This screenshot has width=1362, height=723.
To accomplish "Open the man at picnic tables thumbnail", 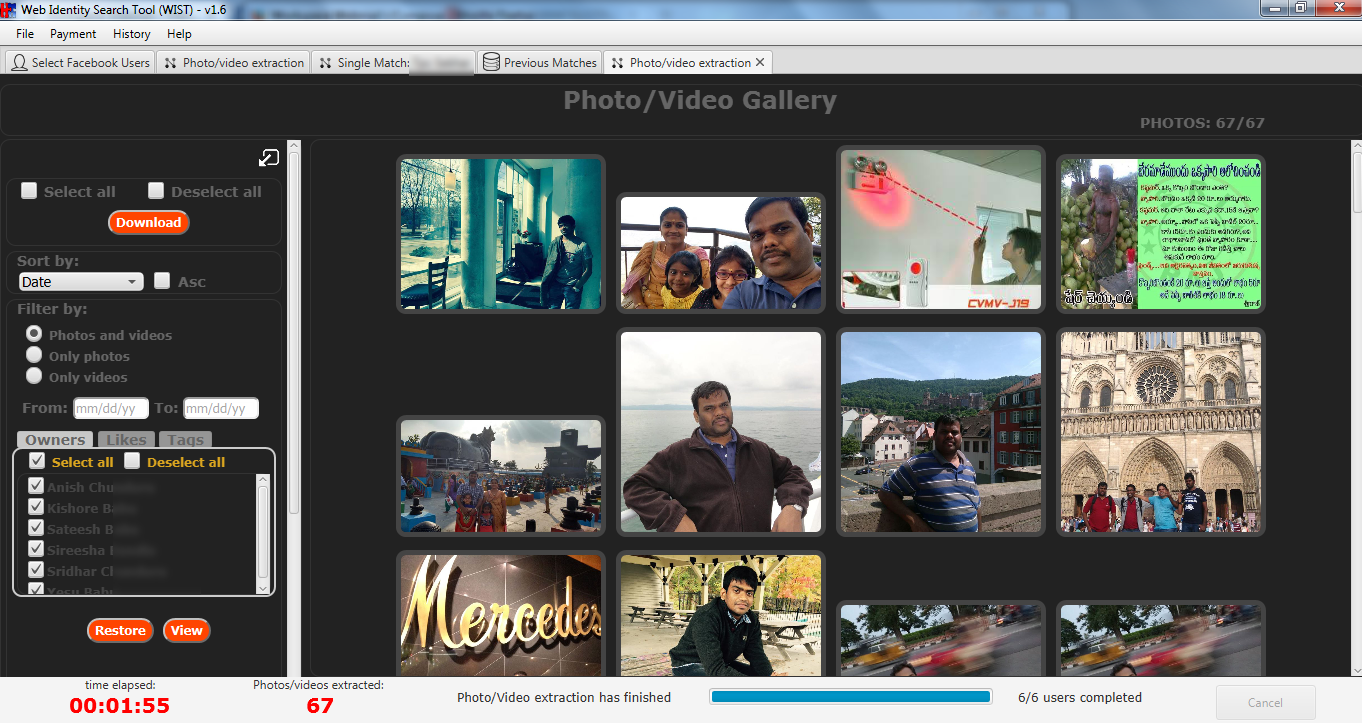I will pyautogui.click(x=721, y=614).
